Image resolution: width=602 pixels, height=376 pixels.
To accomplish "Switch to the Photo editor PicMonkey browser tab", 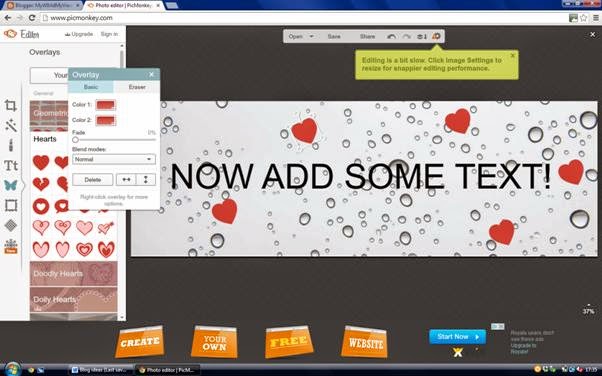I will [124, 5].
